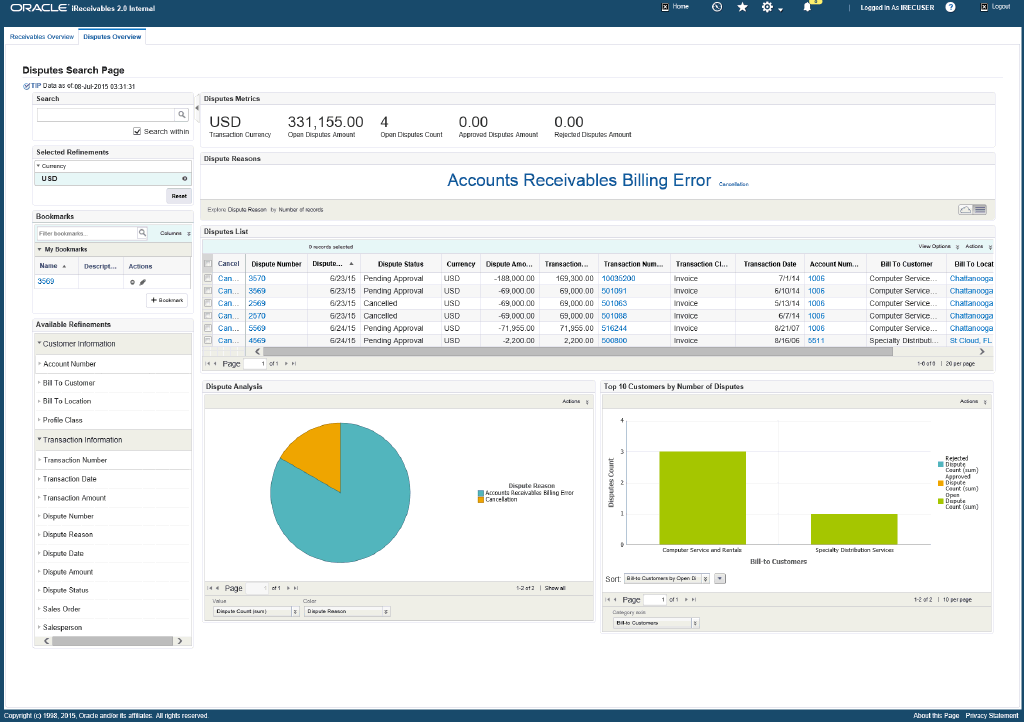Click the recent items clock icon
The height and width of the screenshot is (722, 1024).
click(716, 7)
